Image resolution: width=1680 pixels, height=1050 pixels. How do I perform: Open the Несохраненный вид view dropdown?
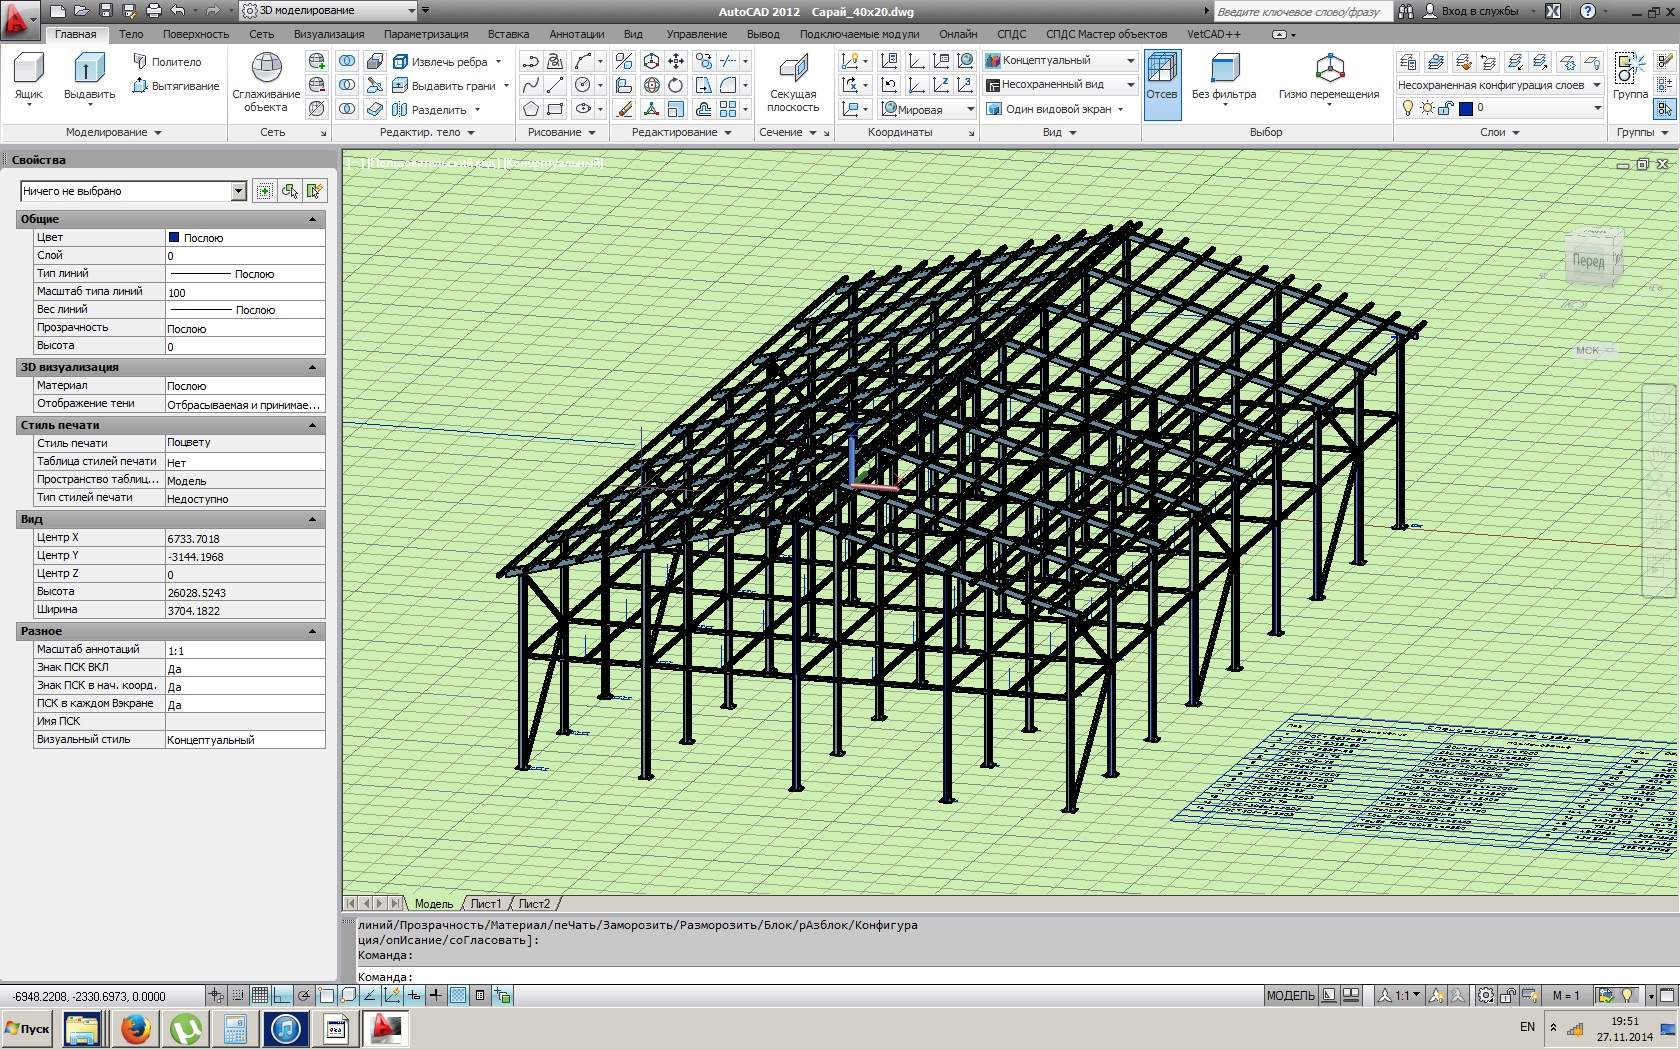click(1061, 84)
